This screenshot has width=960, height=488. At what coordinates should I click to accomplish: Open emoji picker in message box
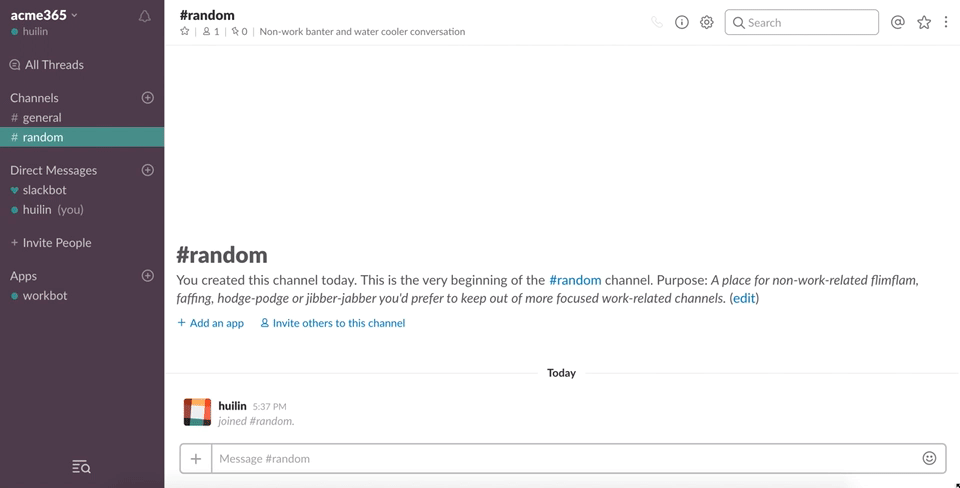pos(929,458)
